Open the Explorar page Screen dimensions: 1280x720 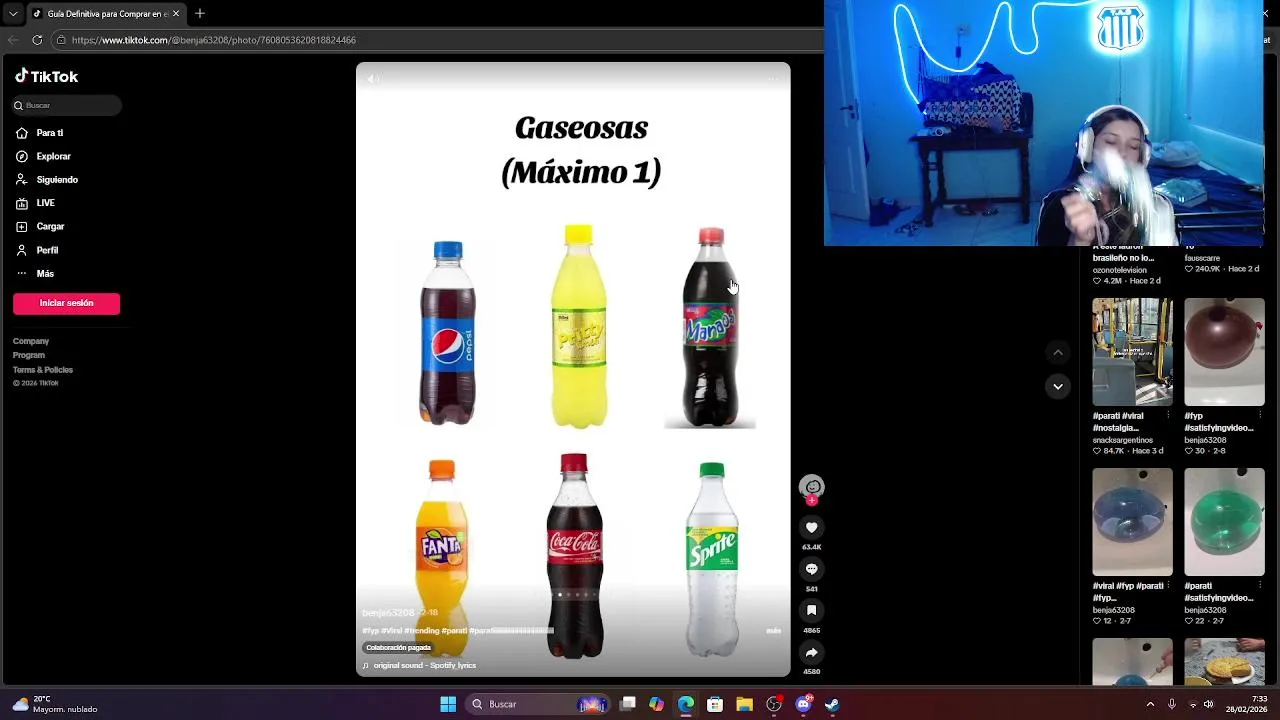44,156
